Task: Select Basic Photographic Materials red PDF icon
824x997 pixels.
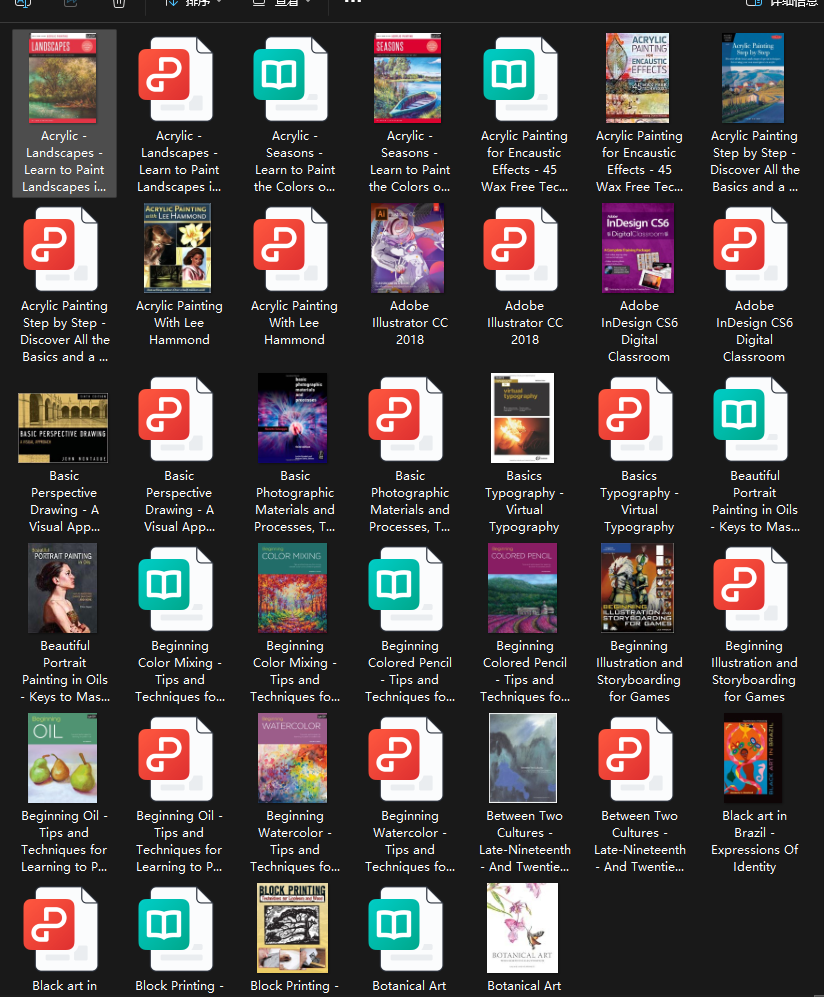Action: pyautogui.click(x=406, y=418)
